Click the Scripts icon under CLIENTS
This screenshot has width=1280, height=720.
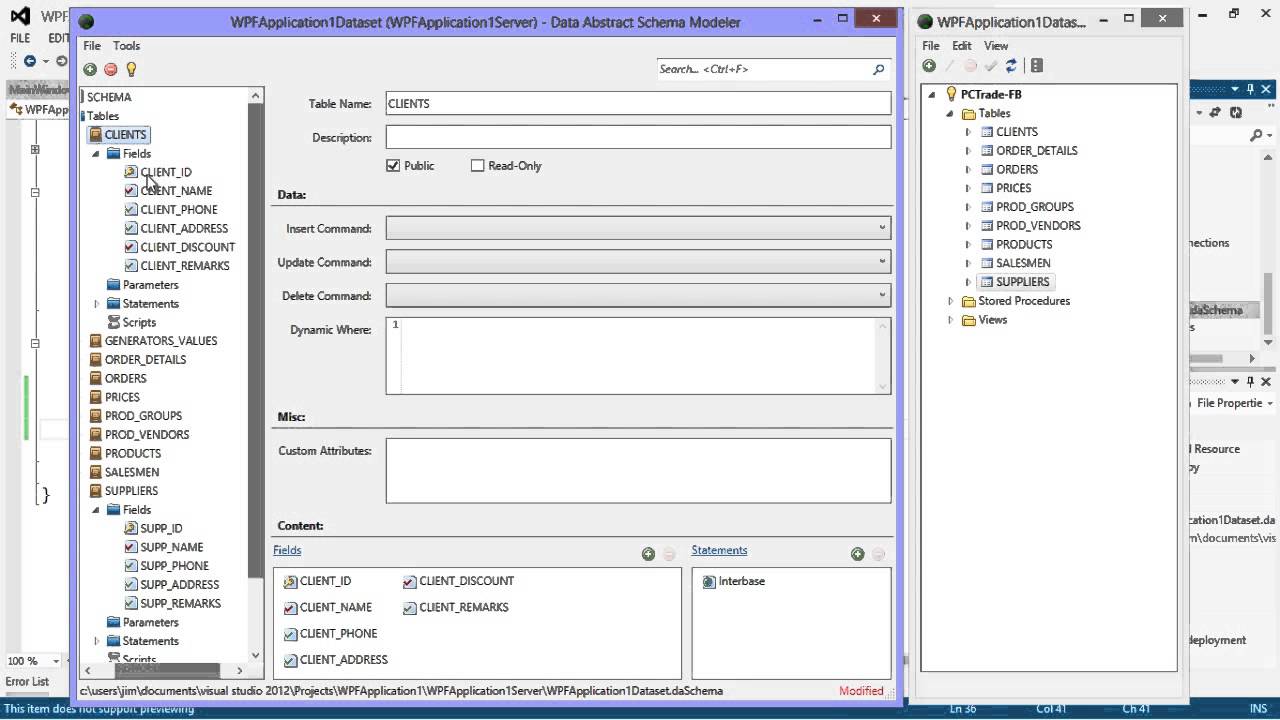114,322
